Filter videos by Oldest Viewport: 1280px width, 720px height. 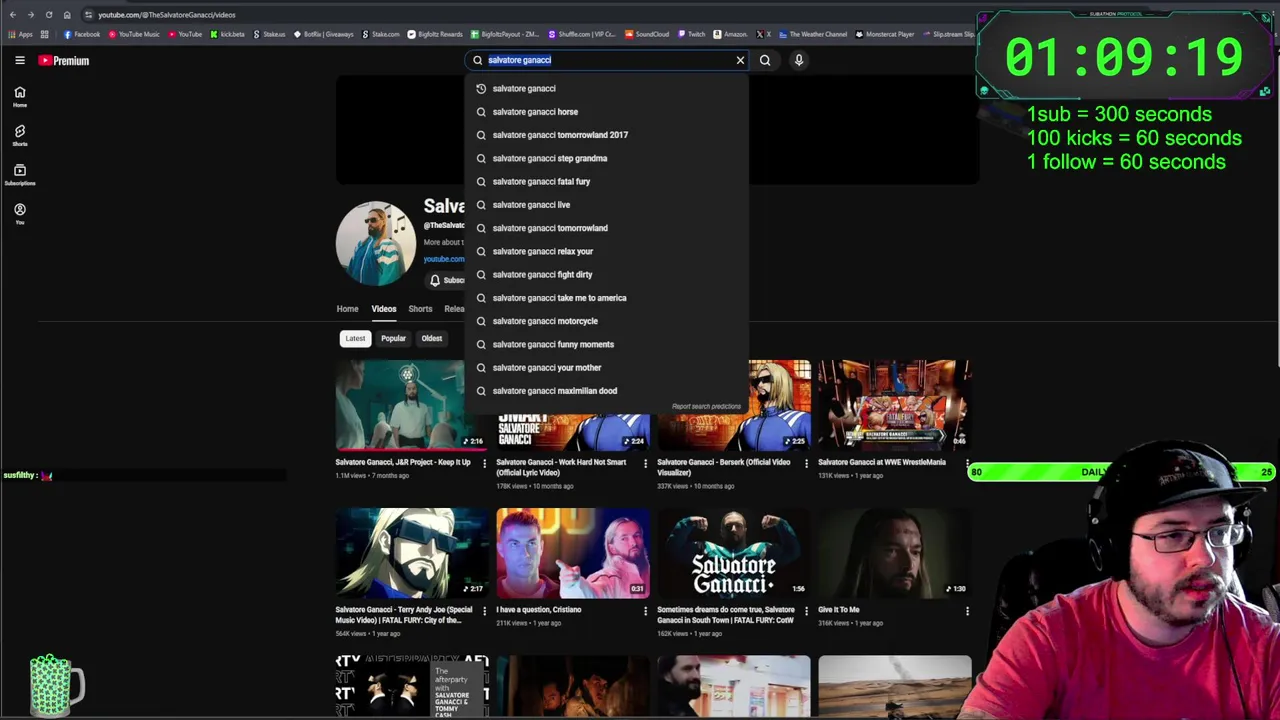[x=431, y=338]
